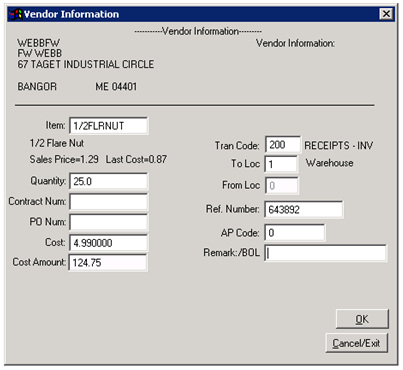Click the Tran Code field showing 200
Screen dimensions: 403x370
[283, 145]
